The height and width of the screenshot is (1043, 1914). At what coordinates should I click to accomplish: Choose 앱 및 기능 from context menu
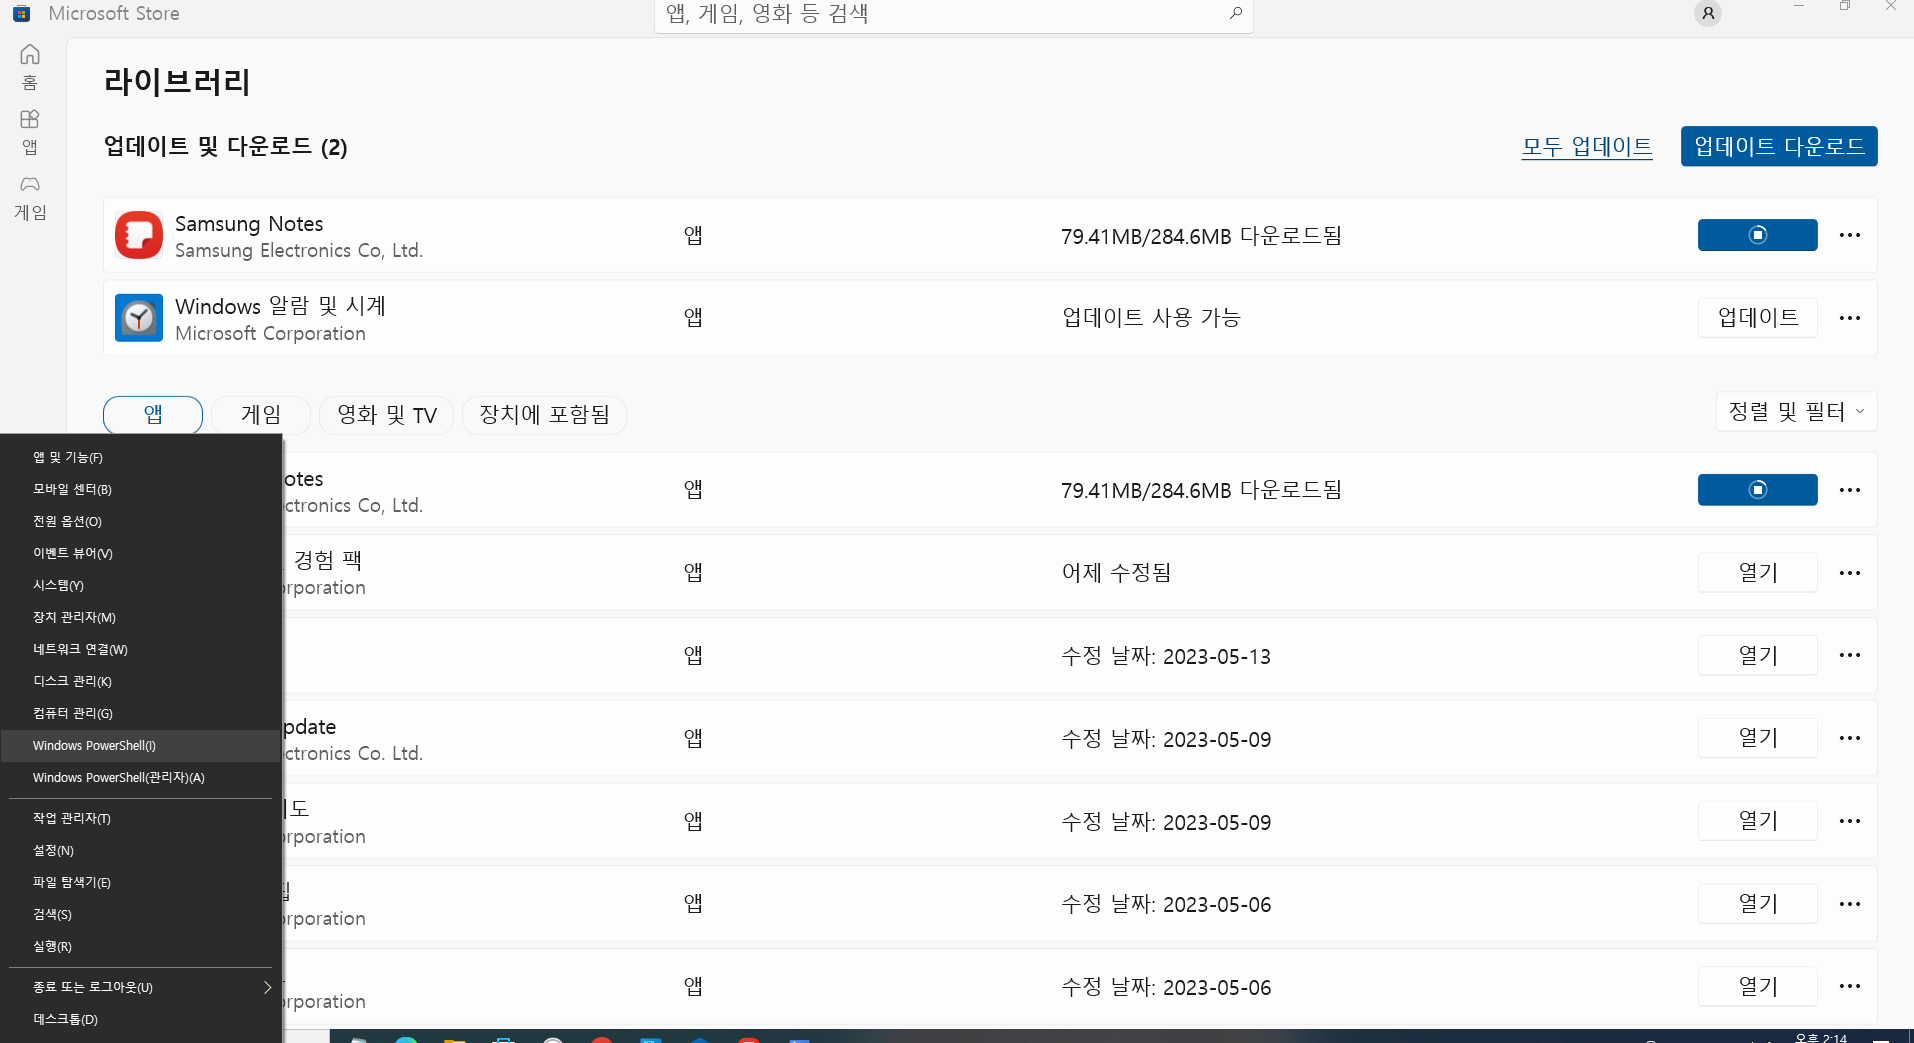click(x=141, y=457)
